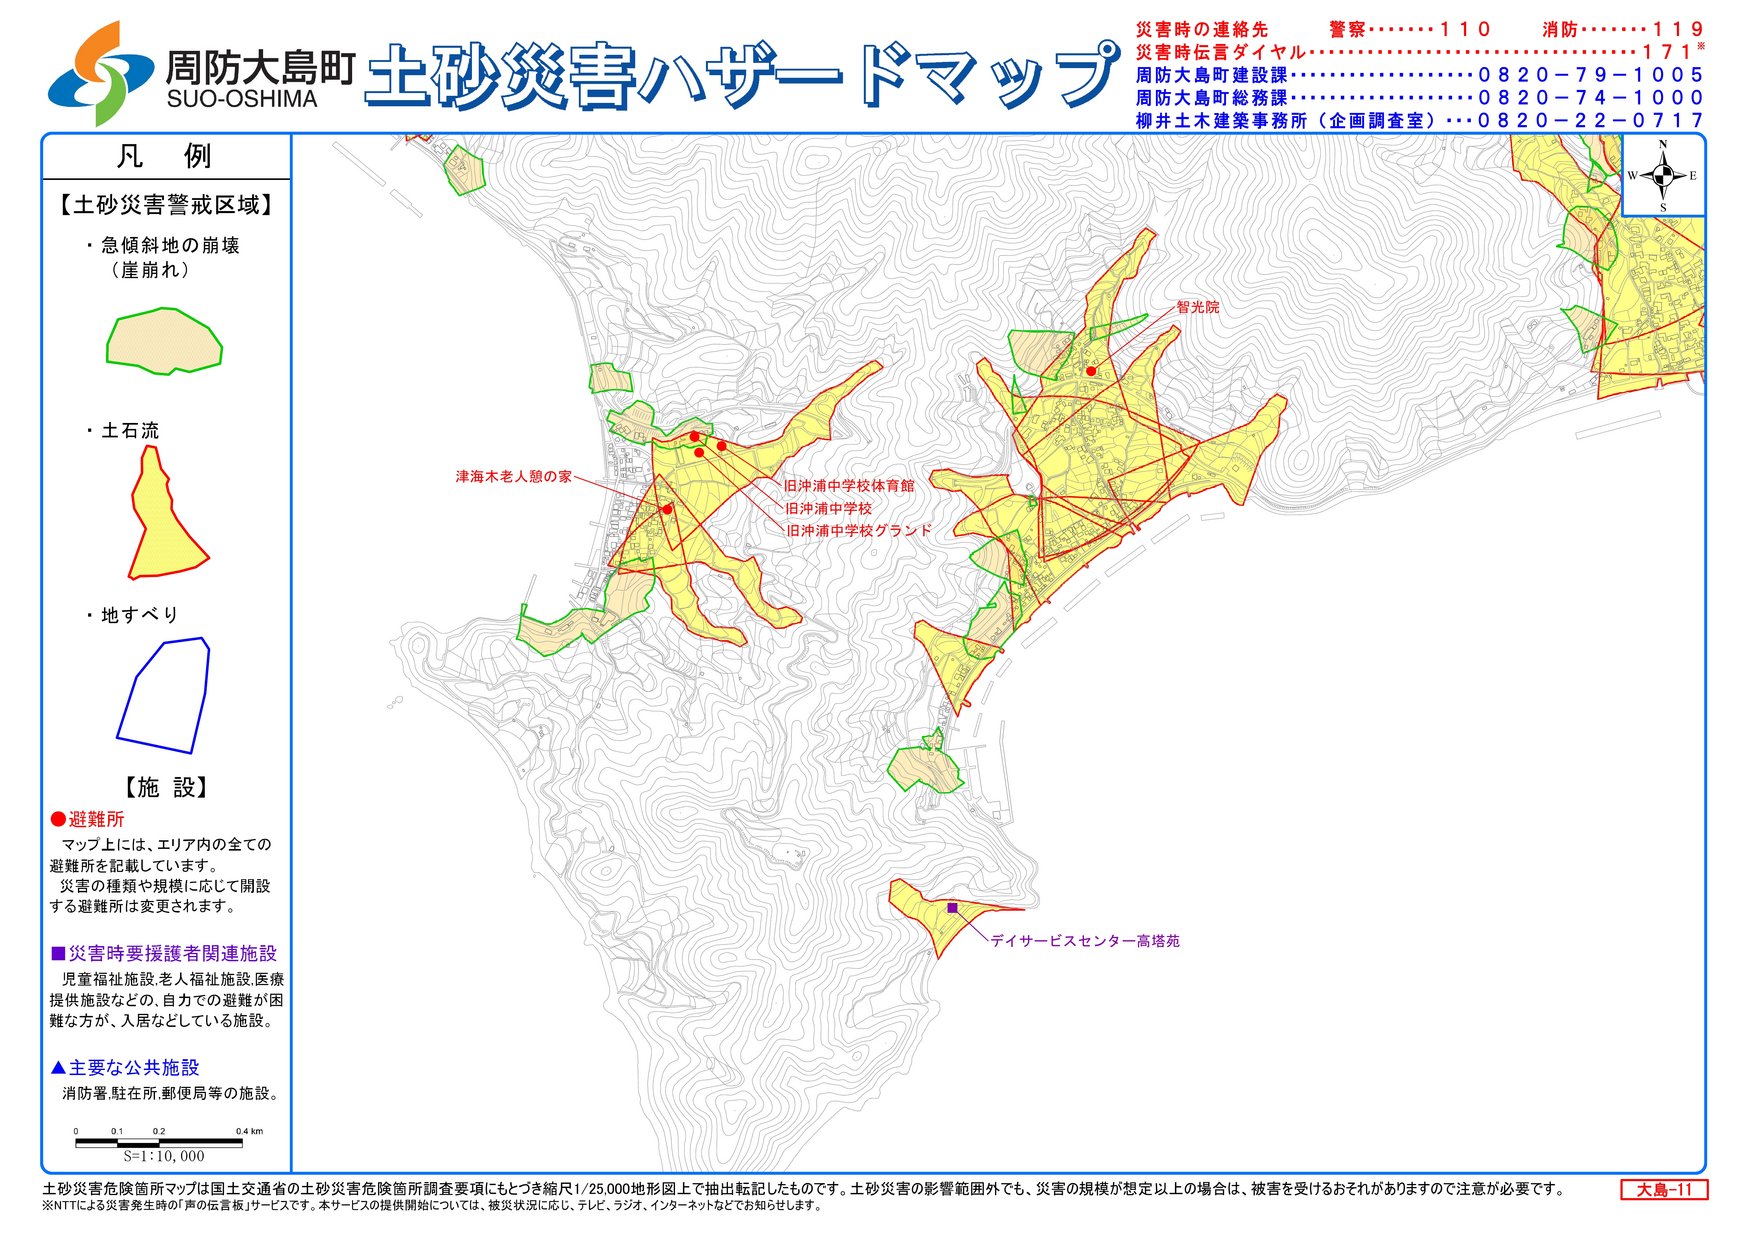Viewport: 1748px width, 1236px height.
Task: Click the 旧沖浦中学校体育館 map label
Action: coord(849,486)
